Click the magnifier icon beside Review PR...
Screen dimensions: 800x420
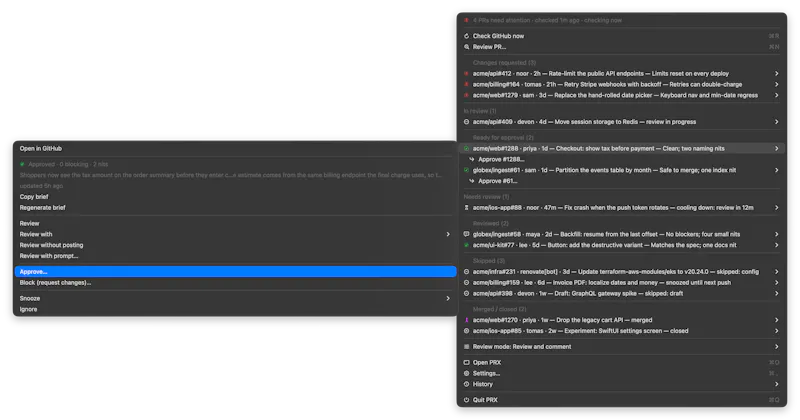tap(466, 47)
